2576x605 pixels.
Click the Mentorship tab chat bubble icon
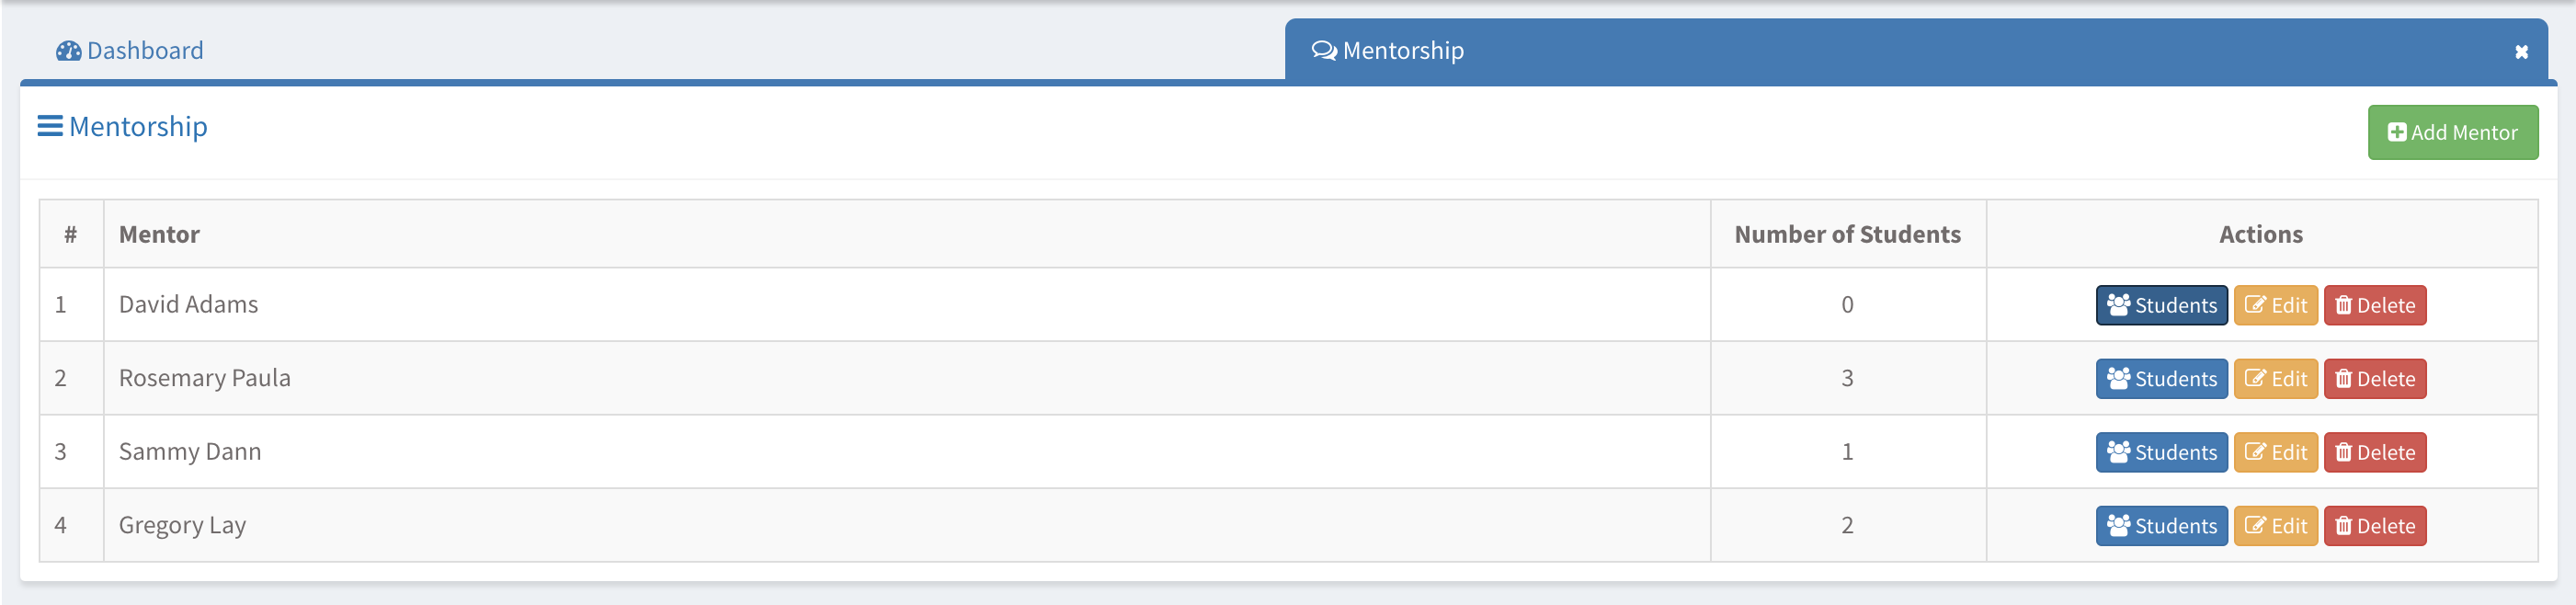1324,51
